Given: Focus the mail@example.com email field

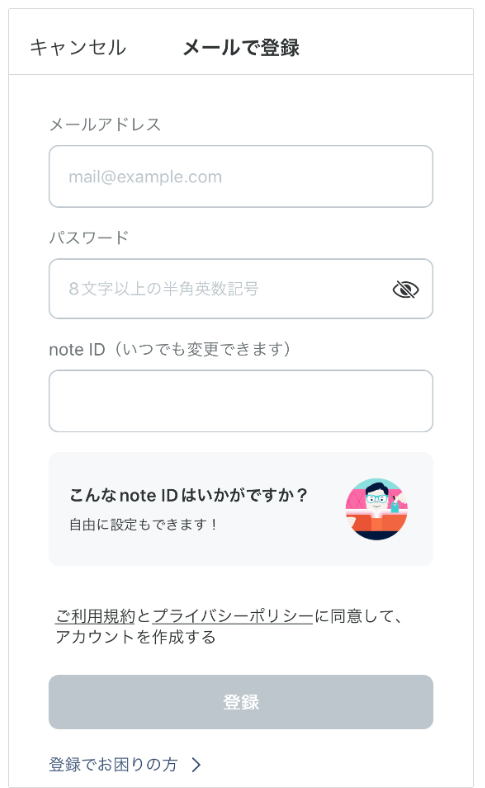Looking at the screenshot, I should tap(241, 176).
